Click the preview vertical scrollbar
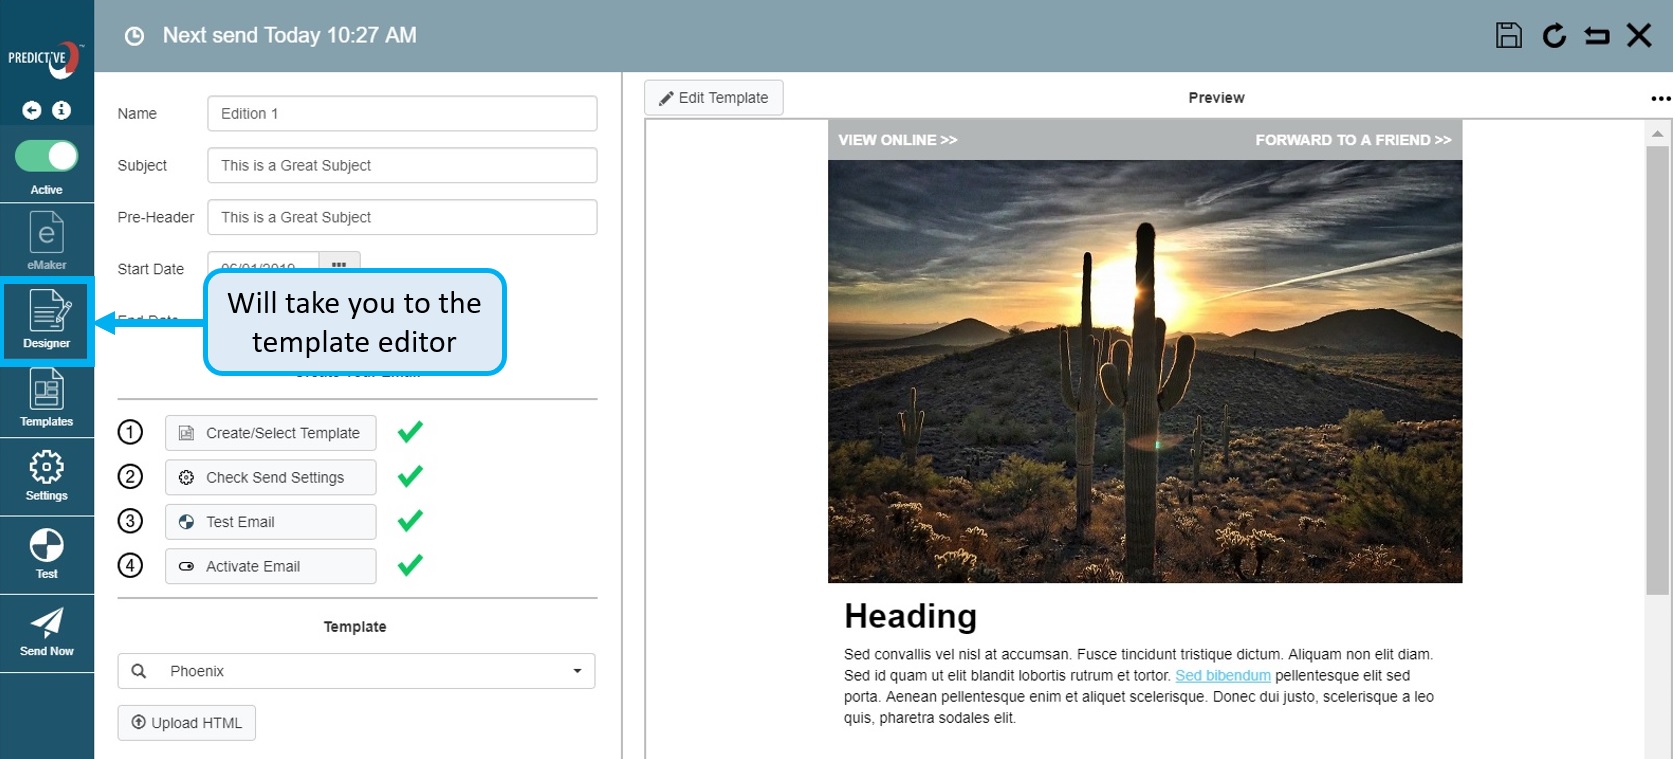Screen dimensions: 1675x759 click(x=1657, y=370)
